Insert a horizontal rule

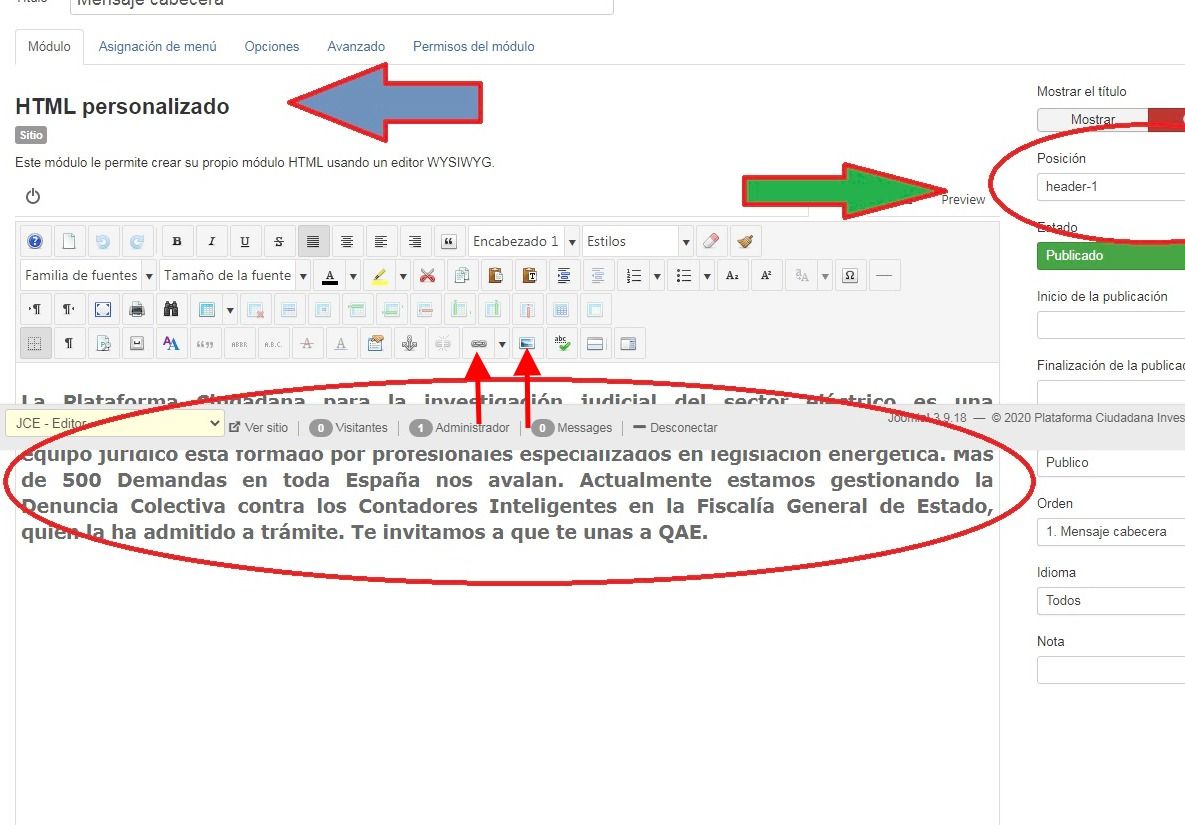pos(883,276)
